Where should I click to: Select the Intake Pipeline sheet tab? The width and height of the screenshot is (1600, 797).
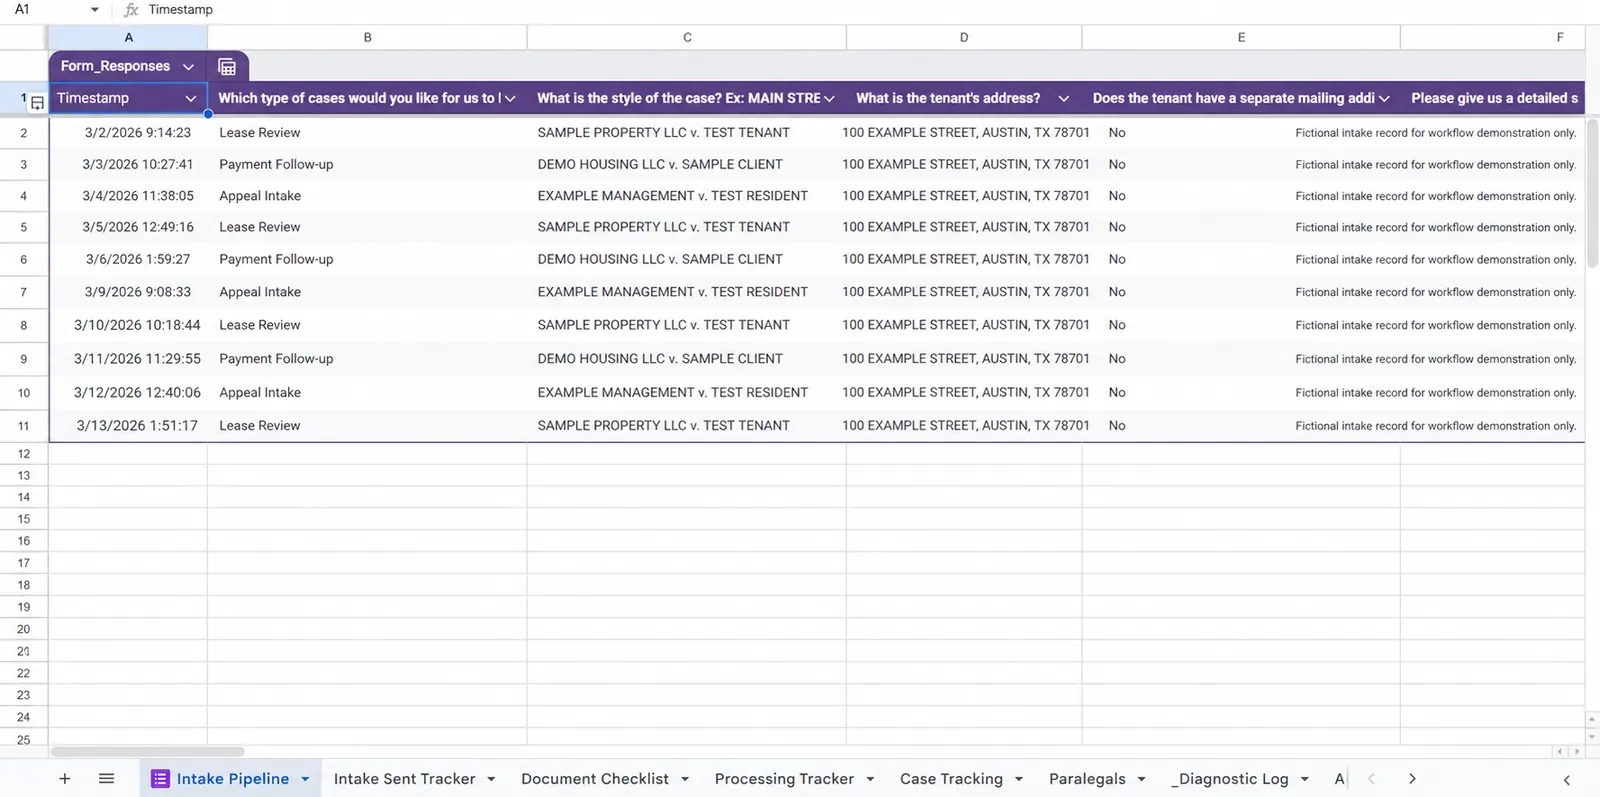tap(232, 779)
